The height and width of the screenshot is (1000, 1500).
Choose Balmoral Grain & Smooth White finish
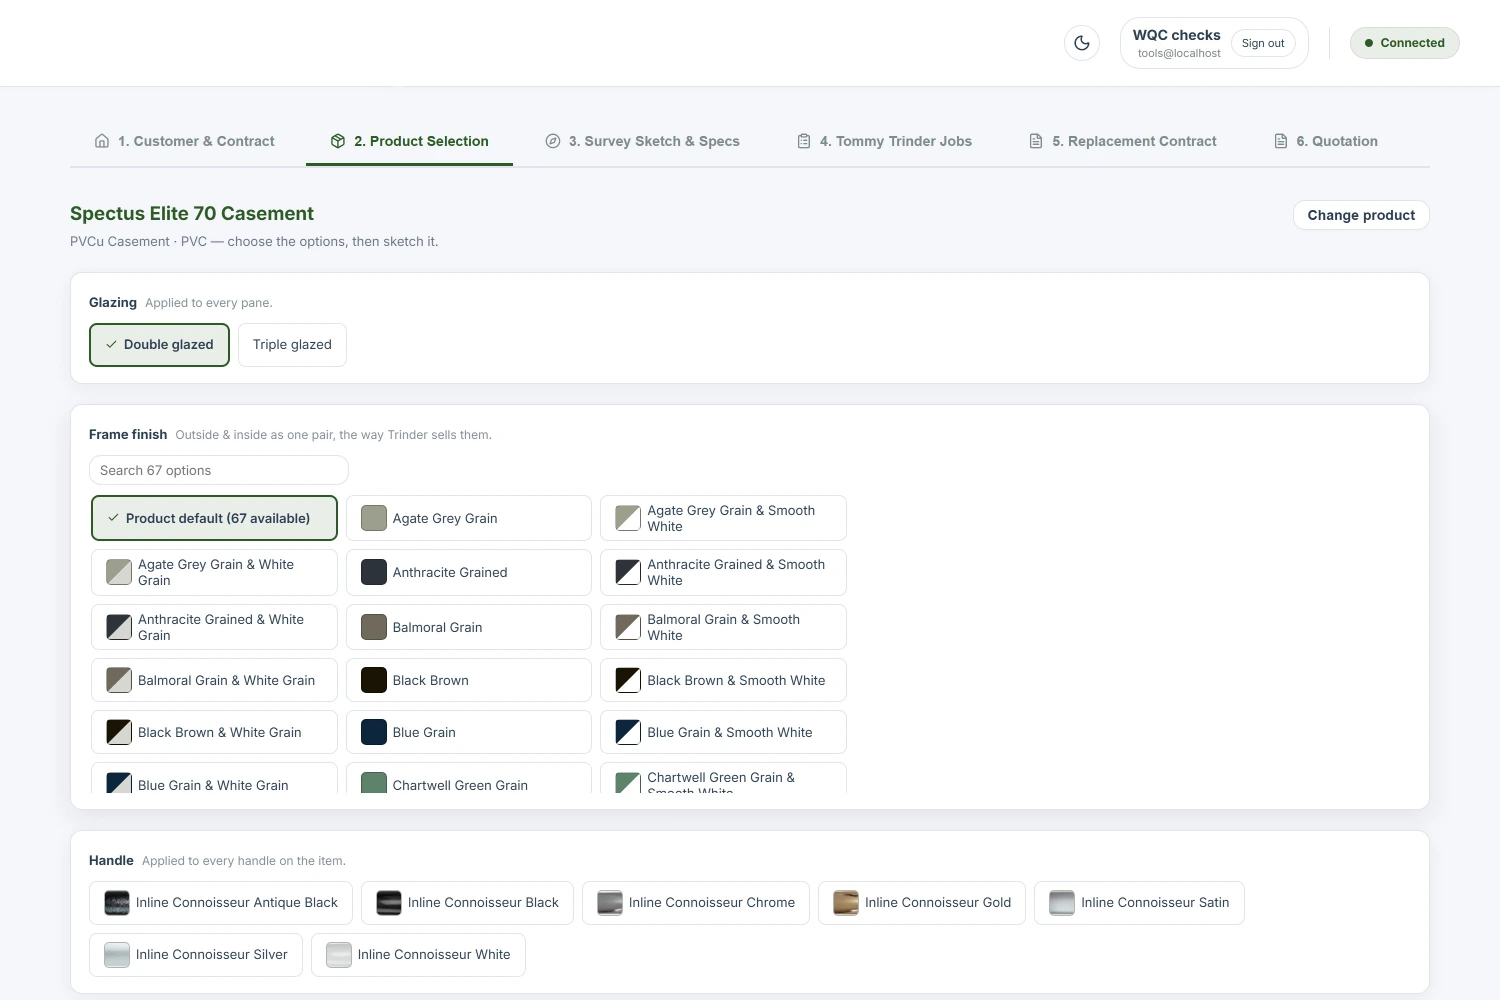pos(723,627)
